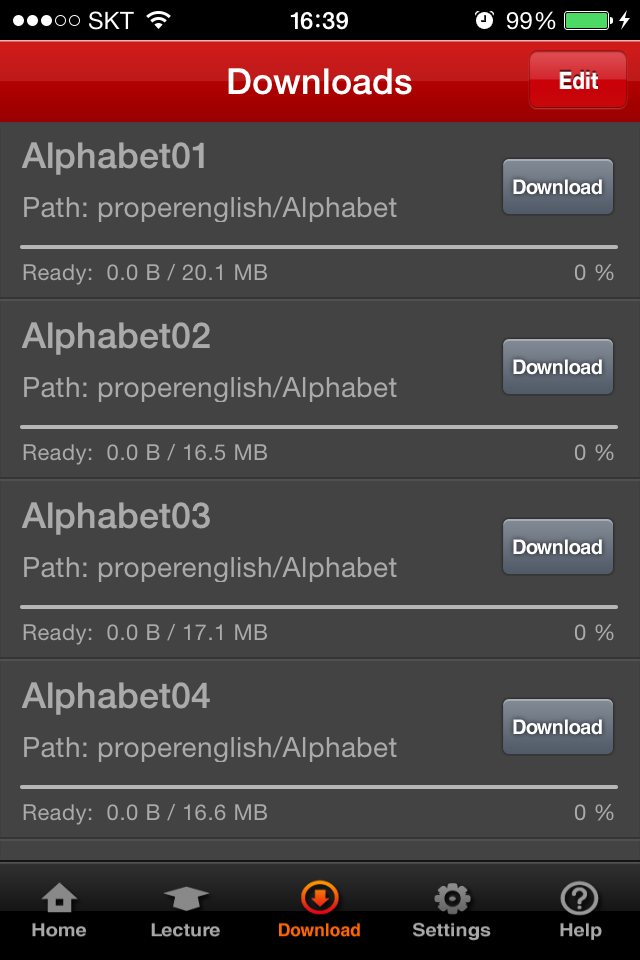Open the Lecture graduation cap icon

(x=186, y=898)
